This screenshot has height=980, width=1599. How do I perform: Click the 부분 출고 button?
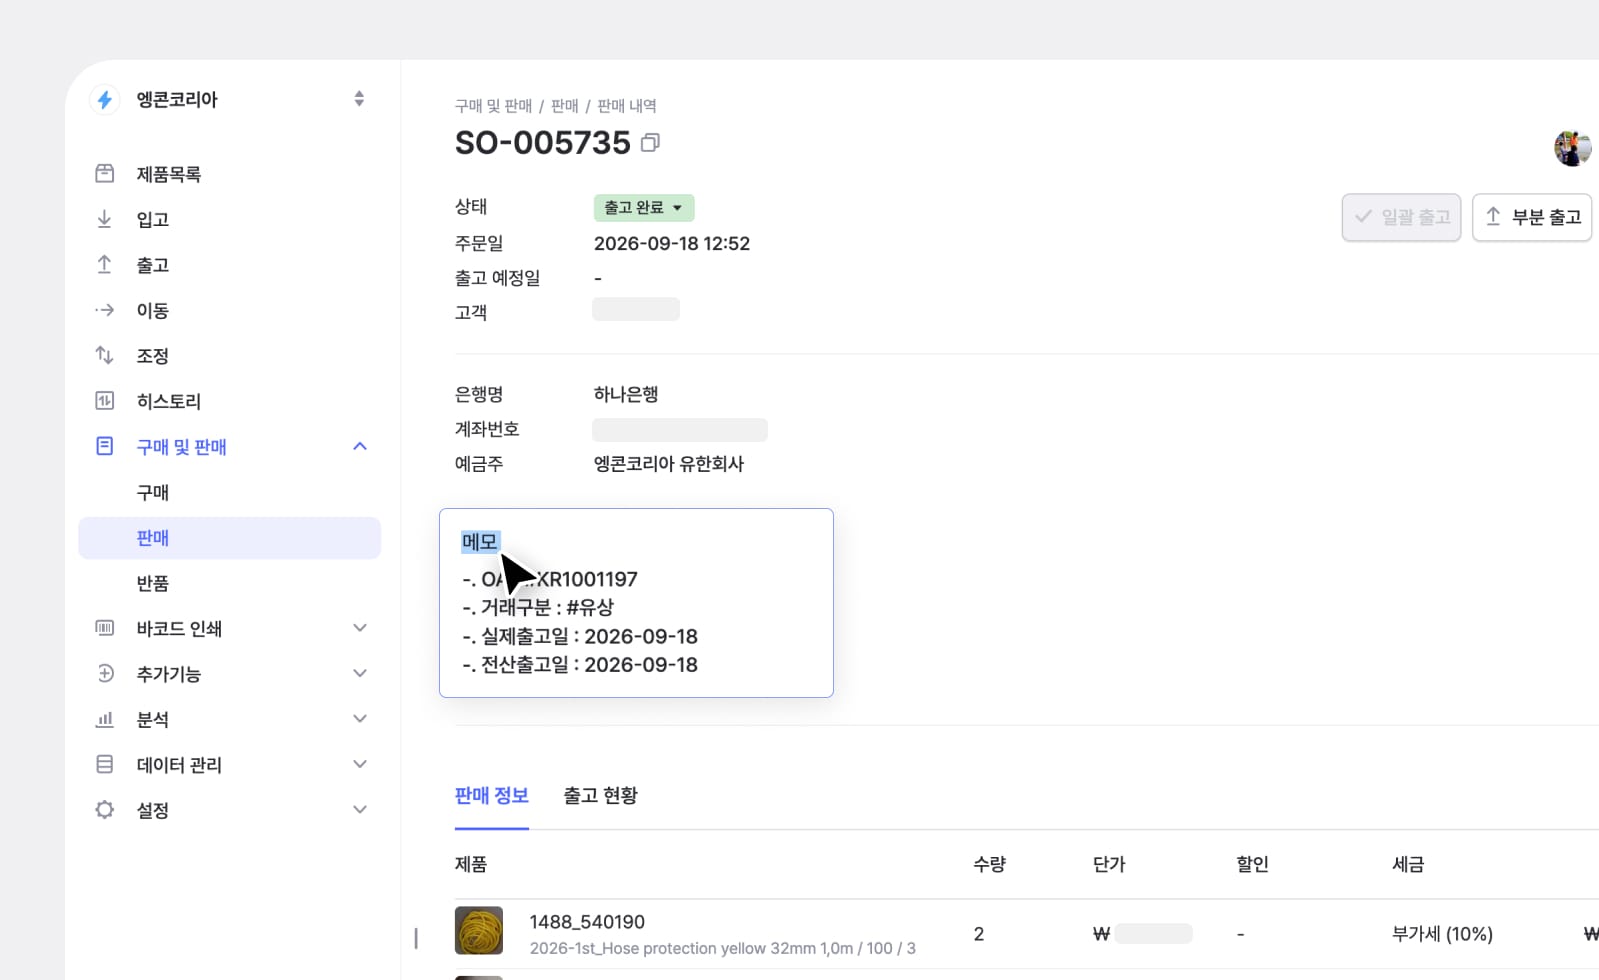tap(1532, 217)
